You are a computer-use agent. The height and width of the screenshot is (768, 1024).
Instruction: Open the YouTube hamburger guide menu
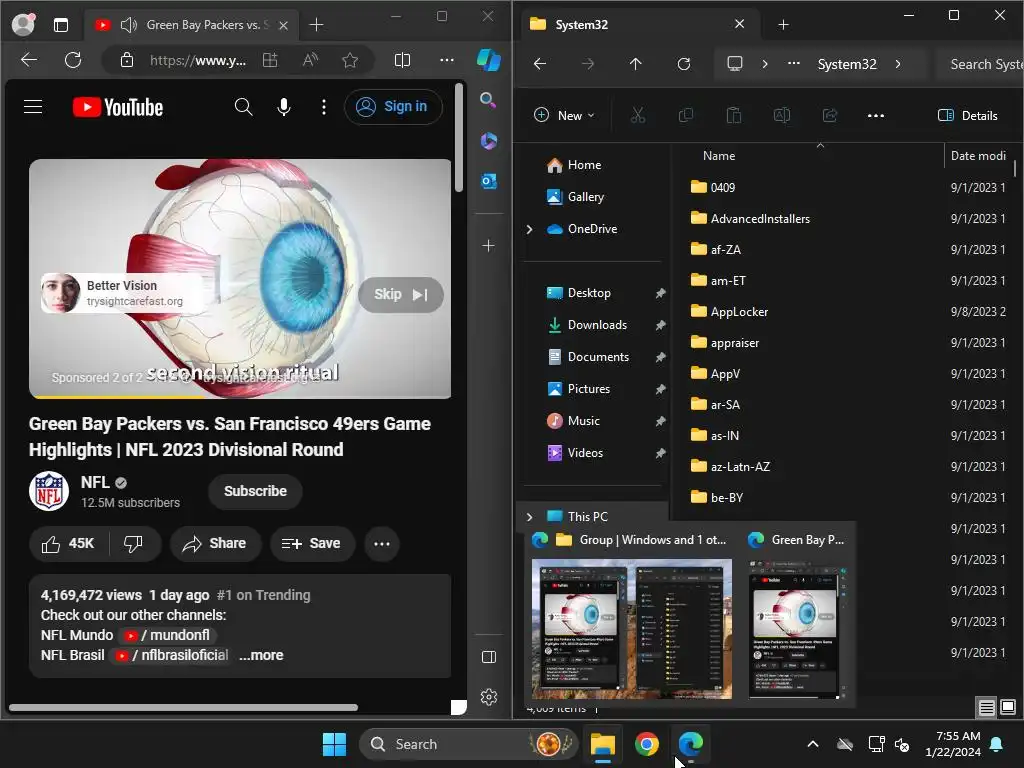pyautogui.click(x=33, y=106)
